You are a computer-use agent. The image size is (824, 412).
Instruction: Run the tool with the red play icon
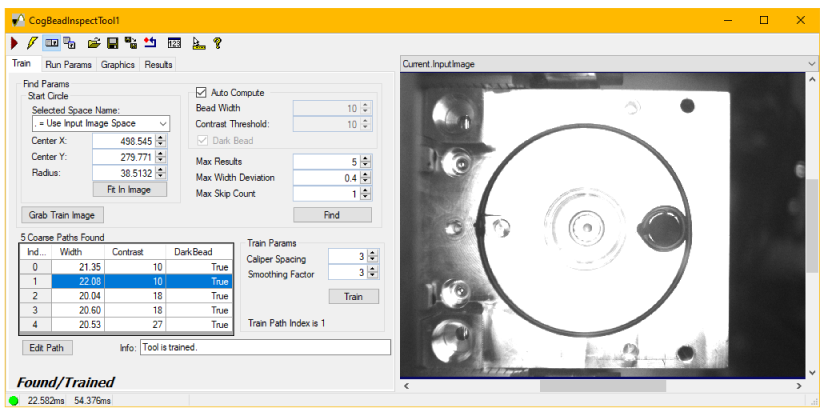(x=15, y=43)
